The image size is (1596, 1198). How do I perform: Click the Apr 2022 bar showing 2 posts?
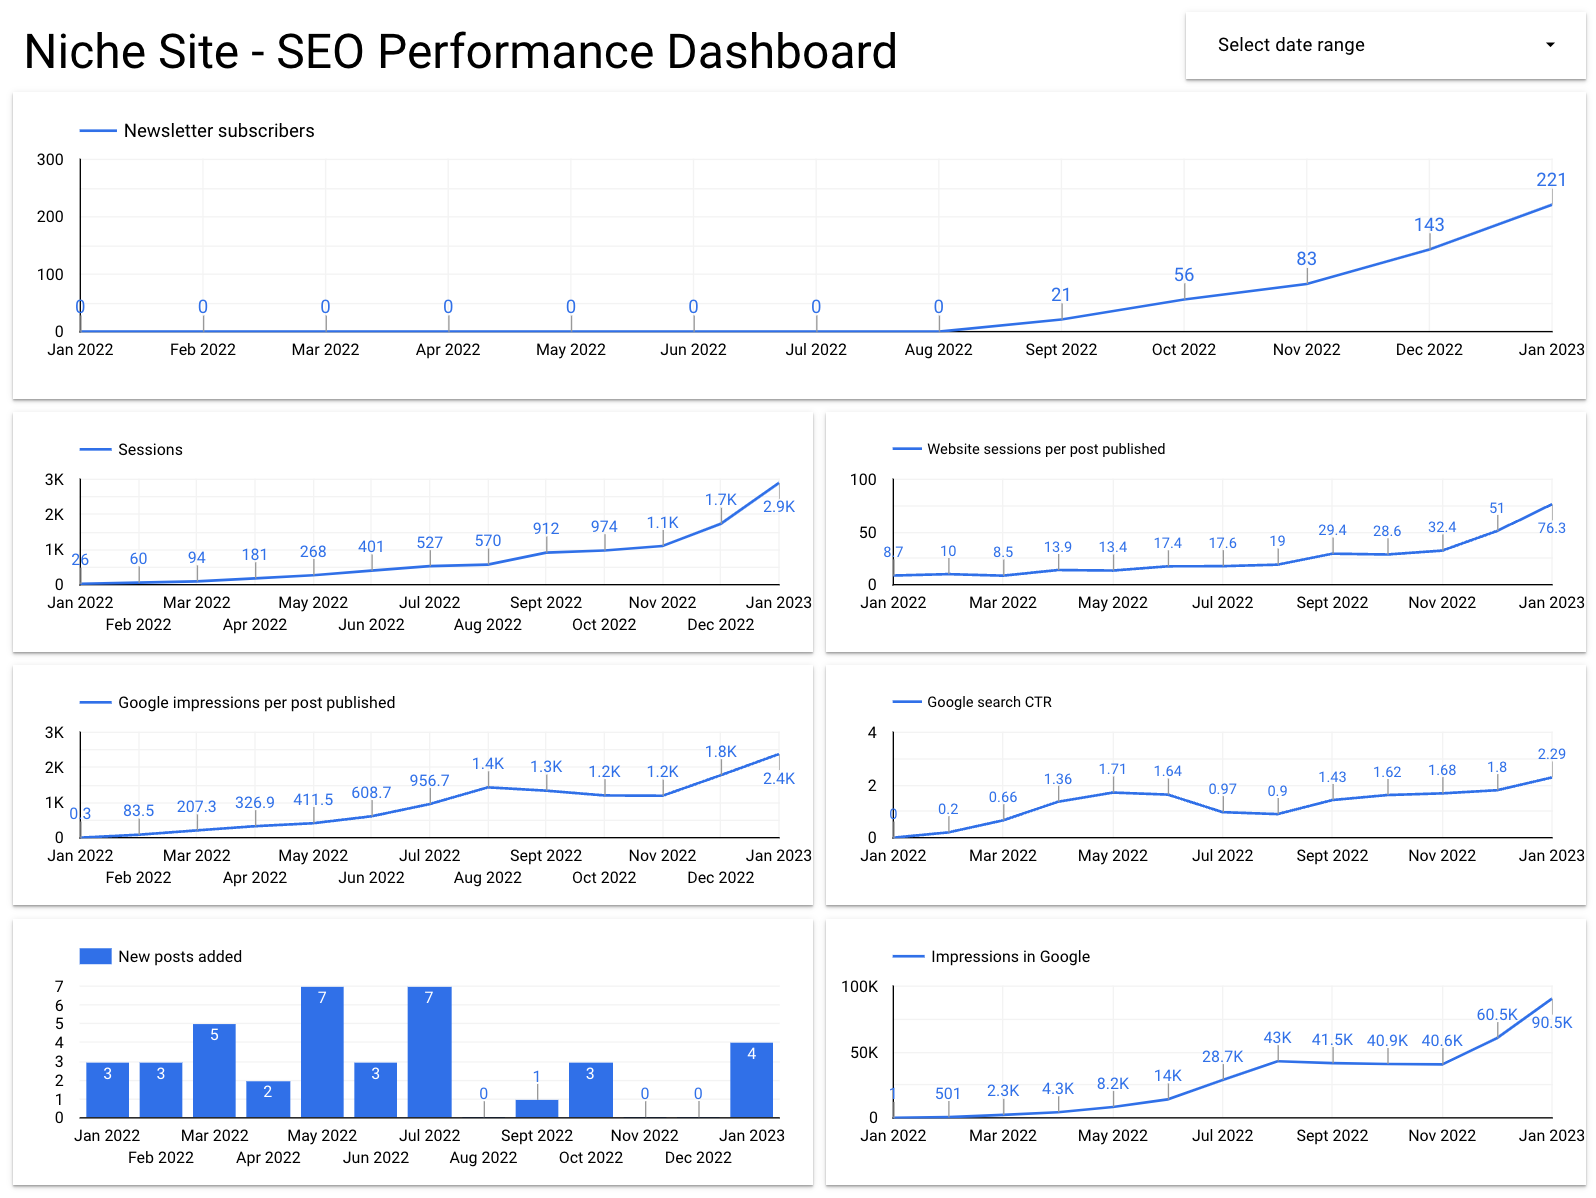pyautogui.click(x=268, y=1099)
